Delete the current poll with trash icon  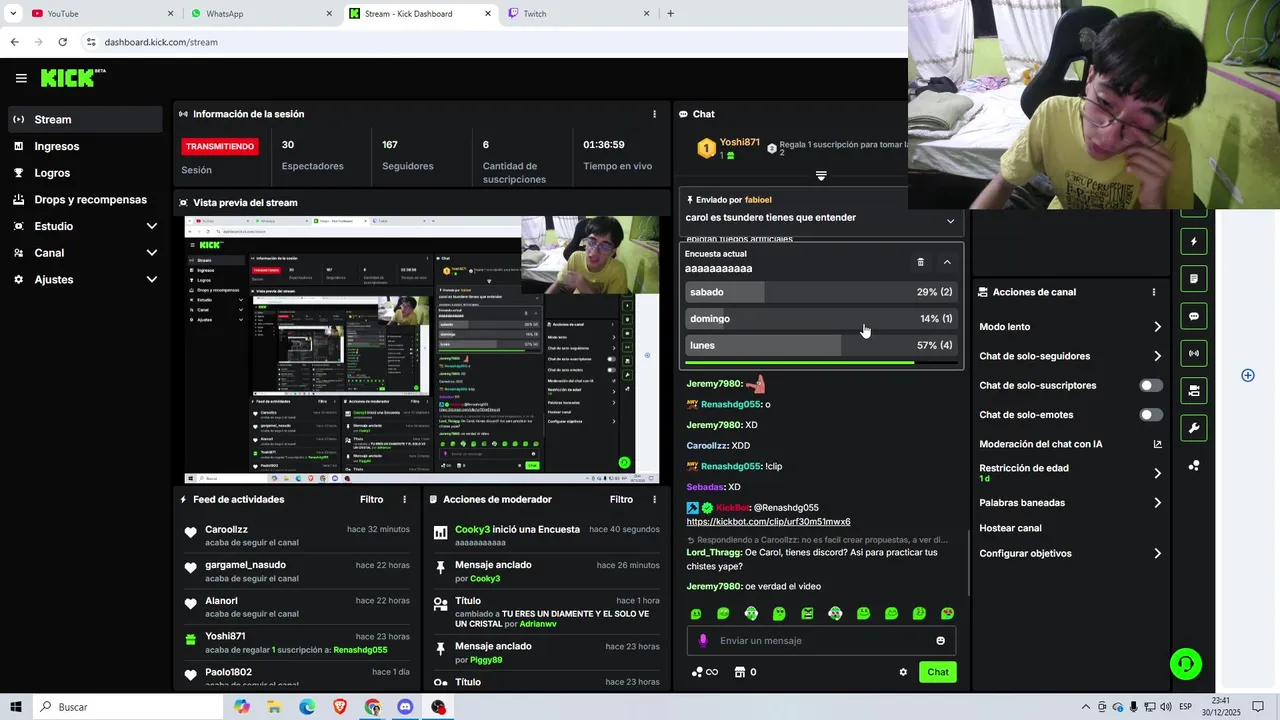[x=921, y=262]
